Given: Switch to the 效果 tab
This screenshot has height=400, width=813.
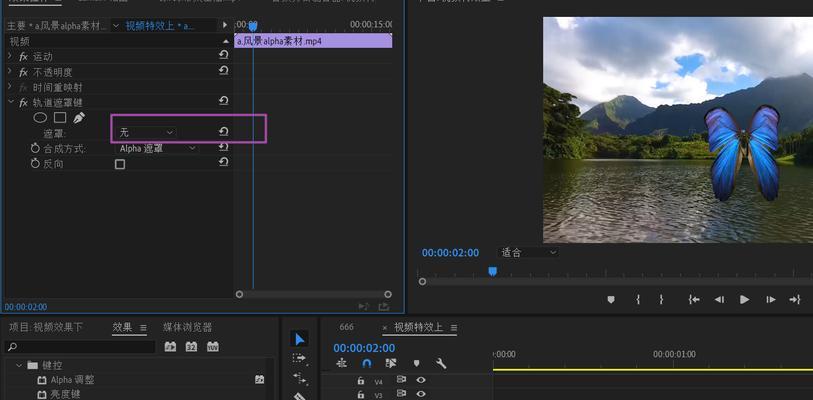Looking at the screenshot, I should [x=122, y=327].
